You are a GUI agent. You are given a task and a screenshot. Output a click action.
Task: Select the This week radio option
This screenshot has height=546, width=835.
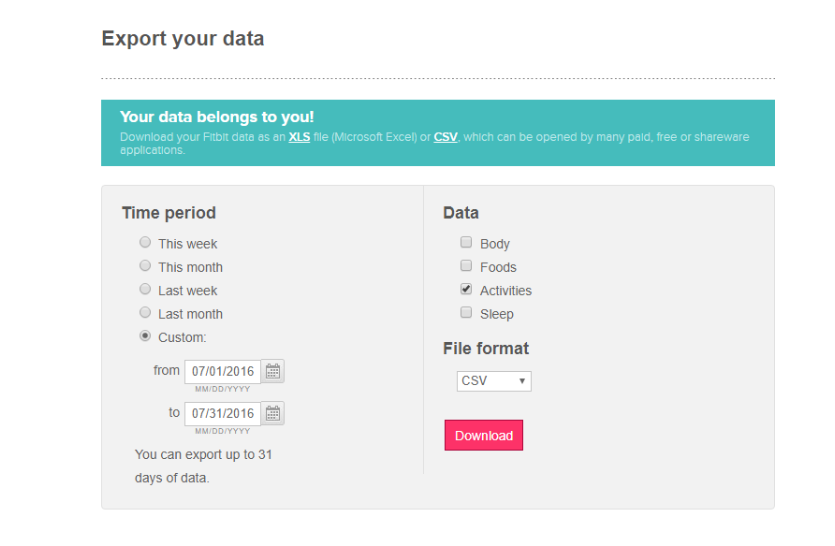146,243
